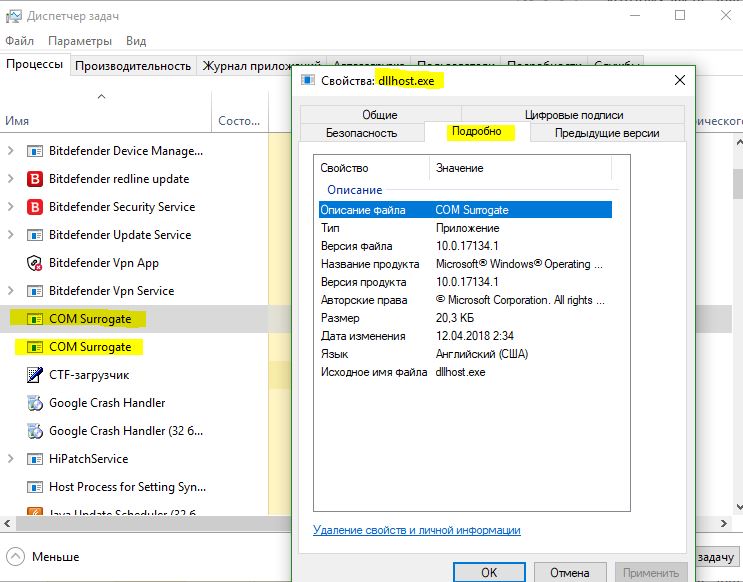Select the Исходное имя файла row

click(x=465, y=372)
